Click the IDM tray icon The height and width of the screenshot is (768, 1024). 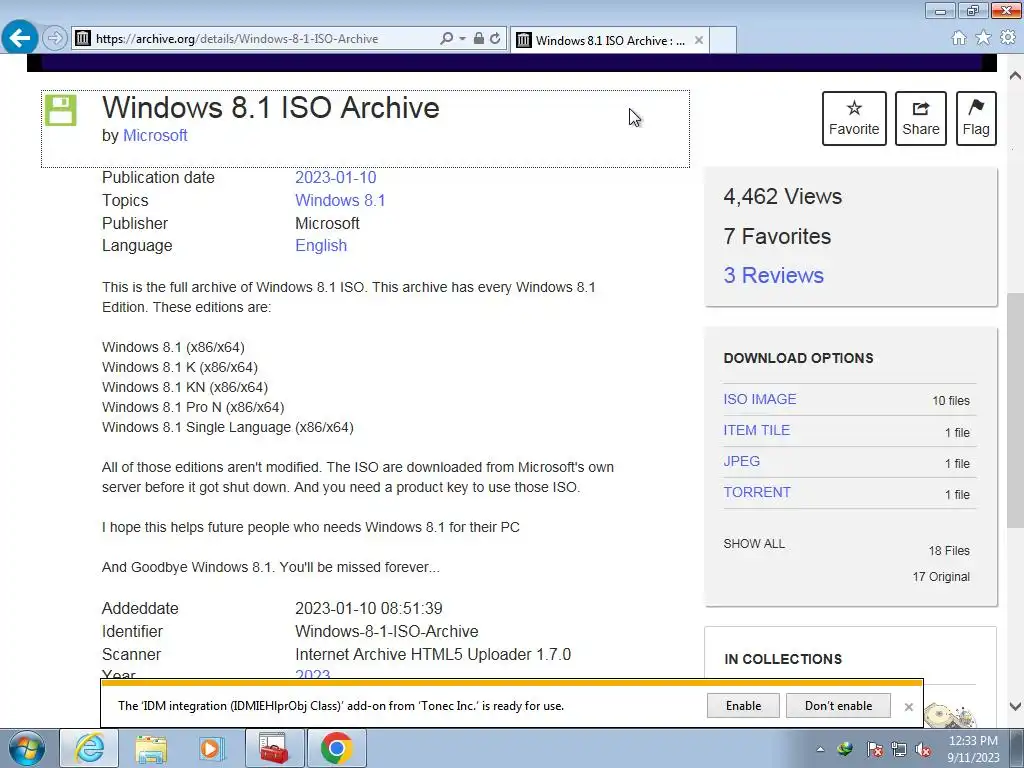pos(846,749)
